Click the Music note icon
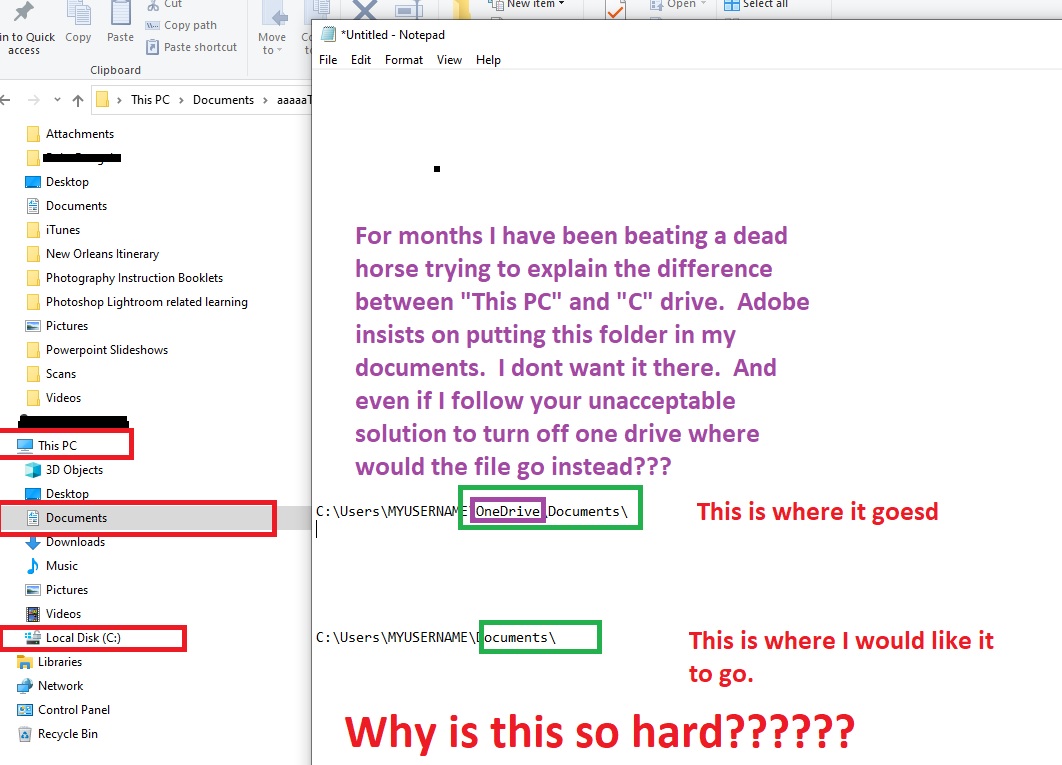1062x765 pixels. pos(33,566)
